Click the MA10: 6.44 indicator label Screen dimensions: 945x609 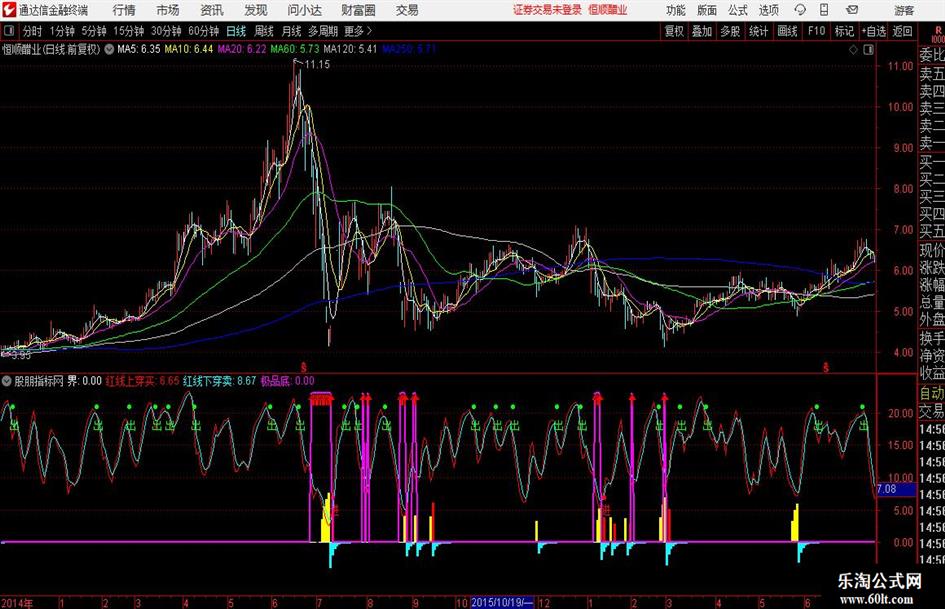(189, 49)
